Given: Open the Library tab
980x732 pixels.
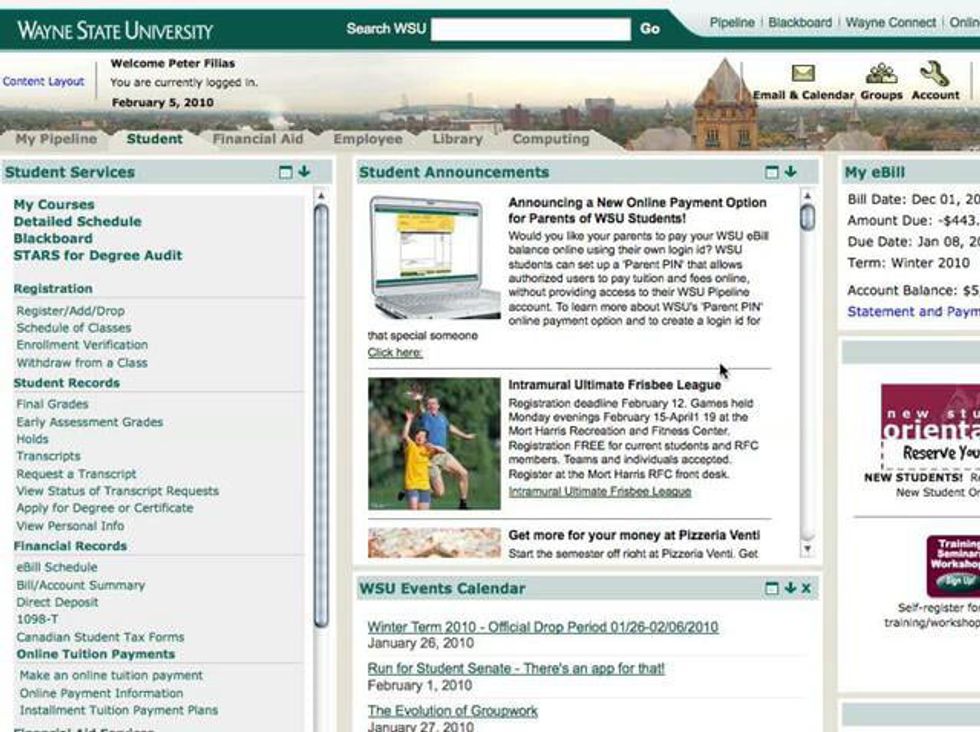Looking at the screenshot, I should [457, 139].
